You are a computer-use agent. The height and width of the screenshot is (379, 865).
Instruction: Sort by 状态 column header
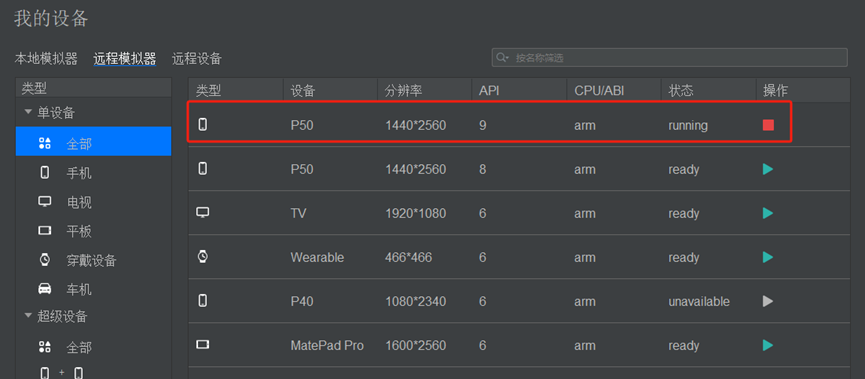pos(708,90)
